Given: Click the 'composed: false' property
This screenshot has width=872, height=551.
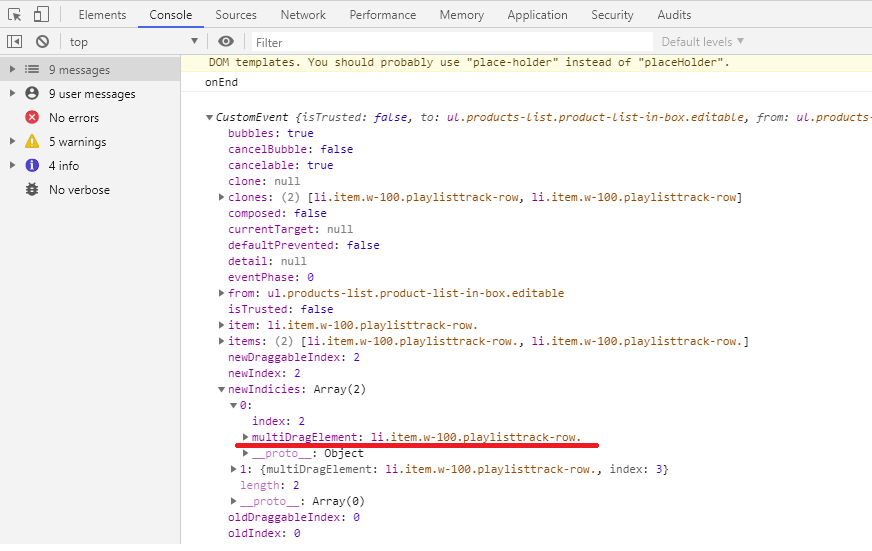Looking at the screenshot, I should pyautogui.click(x=278, y=213).
